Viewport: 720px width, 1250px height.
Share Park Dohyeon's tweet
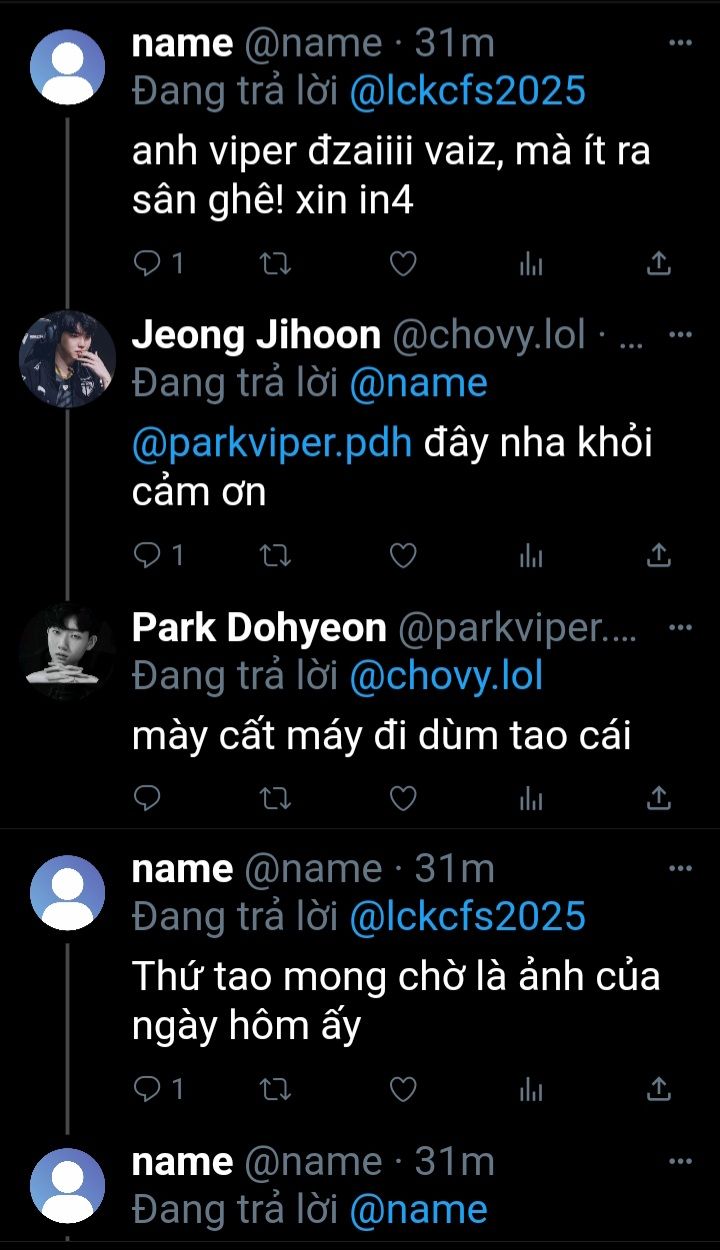pos(658,798)
